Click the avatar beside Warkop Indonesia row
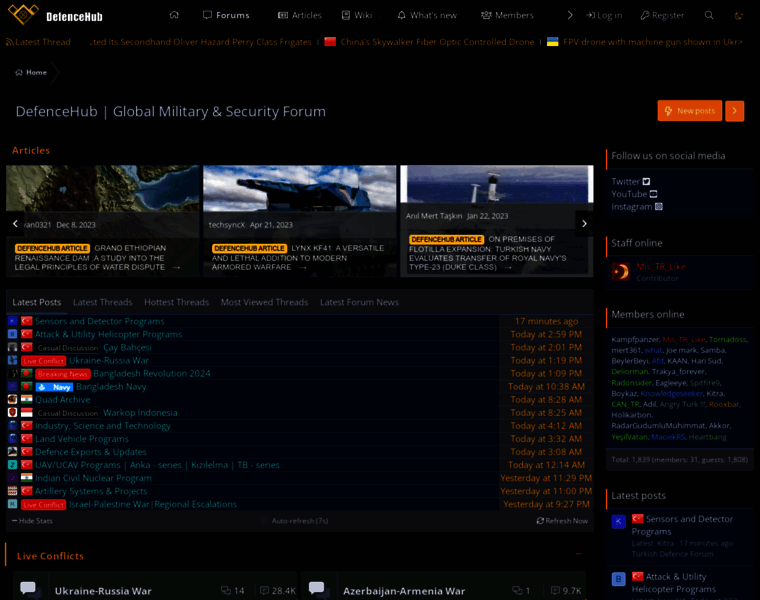760x600 pixels. tap(13, 413)
